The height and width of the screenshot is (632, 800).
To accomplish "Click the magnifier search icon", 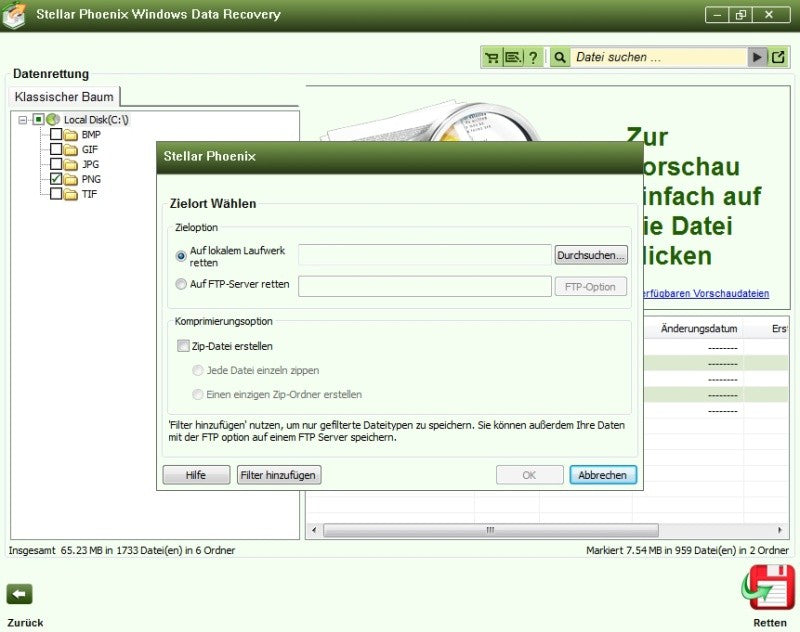I will (560, 58).
